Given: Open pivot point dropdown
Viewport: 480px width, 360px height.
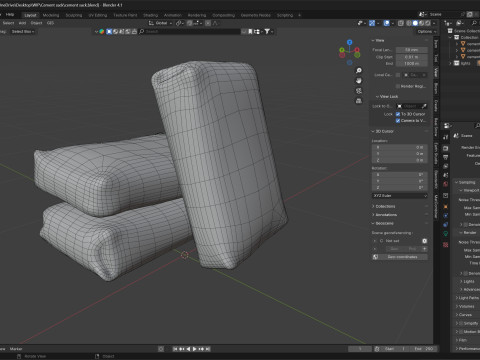Looking at the screenshot, I should [180, 23].
